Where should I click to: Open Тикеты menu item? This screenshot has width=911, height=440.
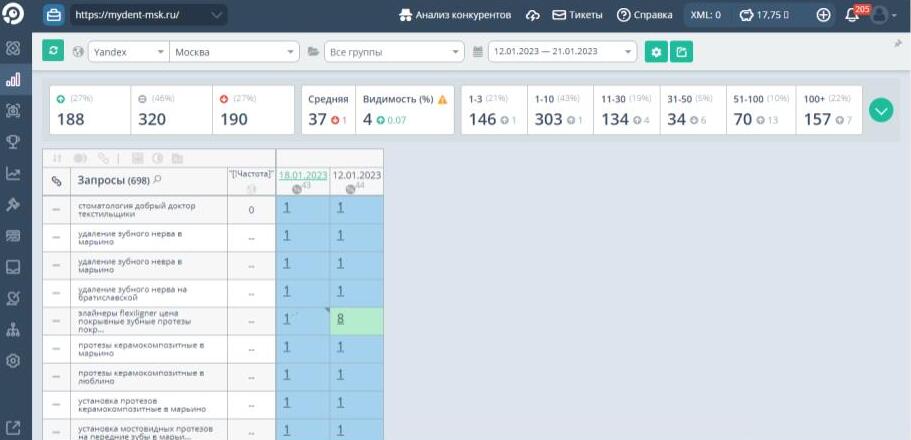(x=577, y=15)
